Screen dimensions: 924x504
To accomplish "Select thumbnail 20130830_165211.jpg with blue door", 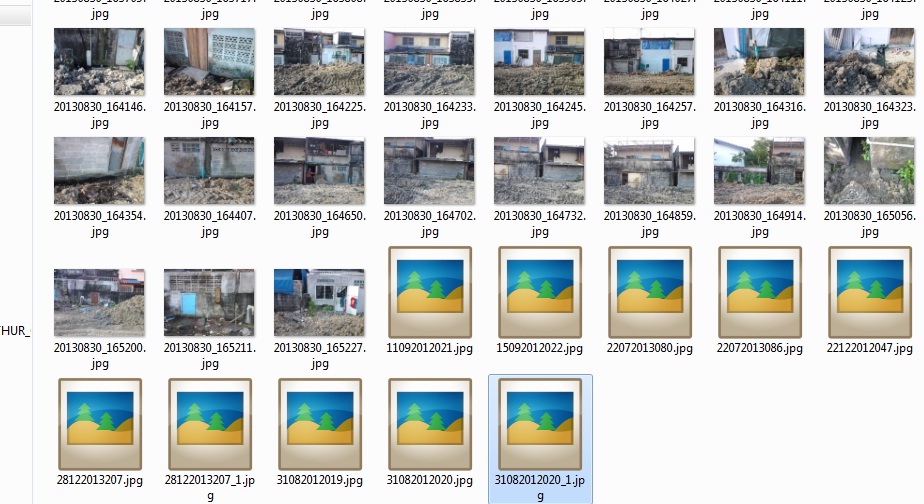I will coord(209,302).
